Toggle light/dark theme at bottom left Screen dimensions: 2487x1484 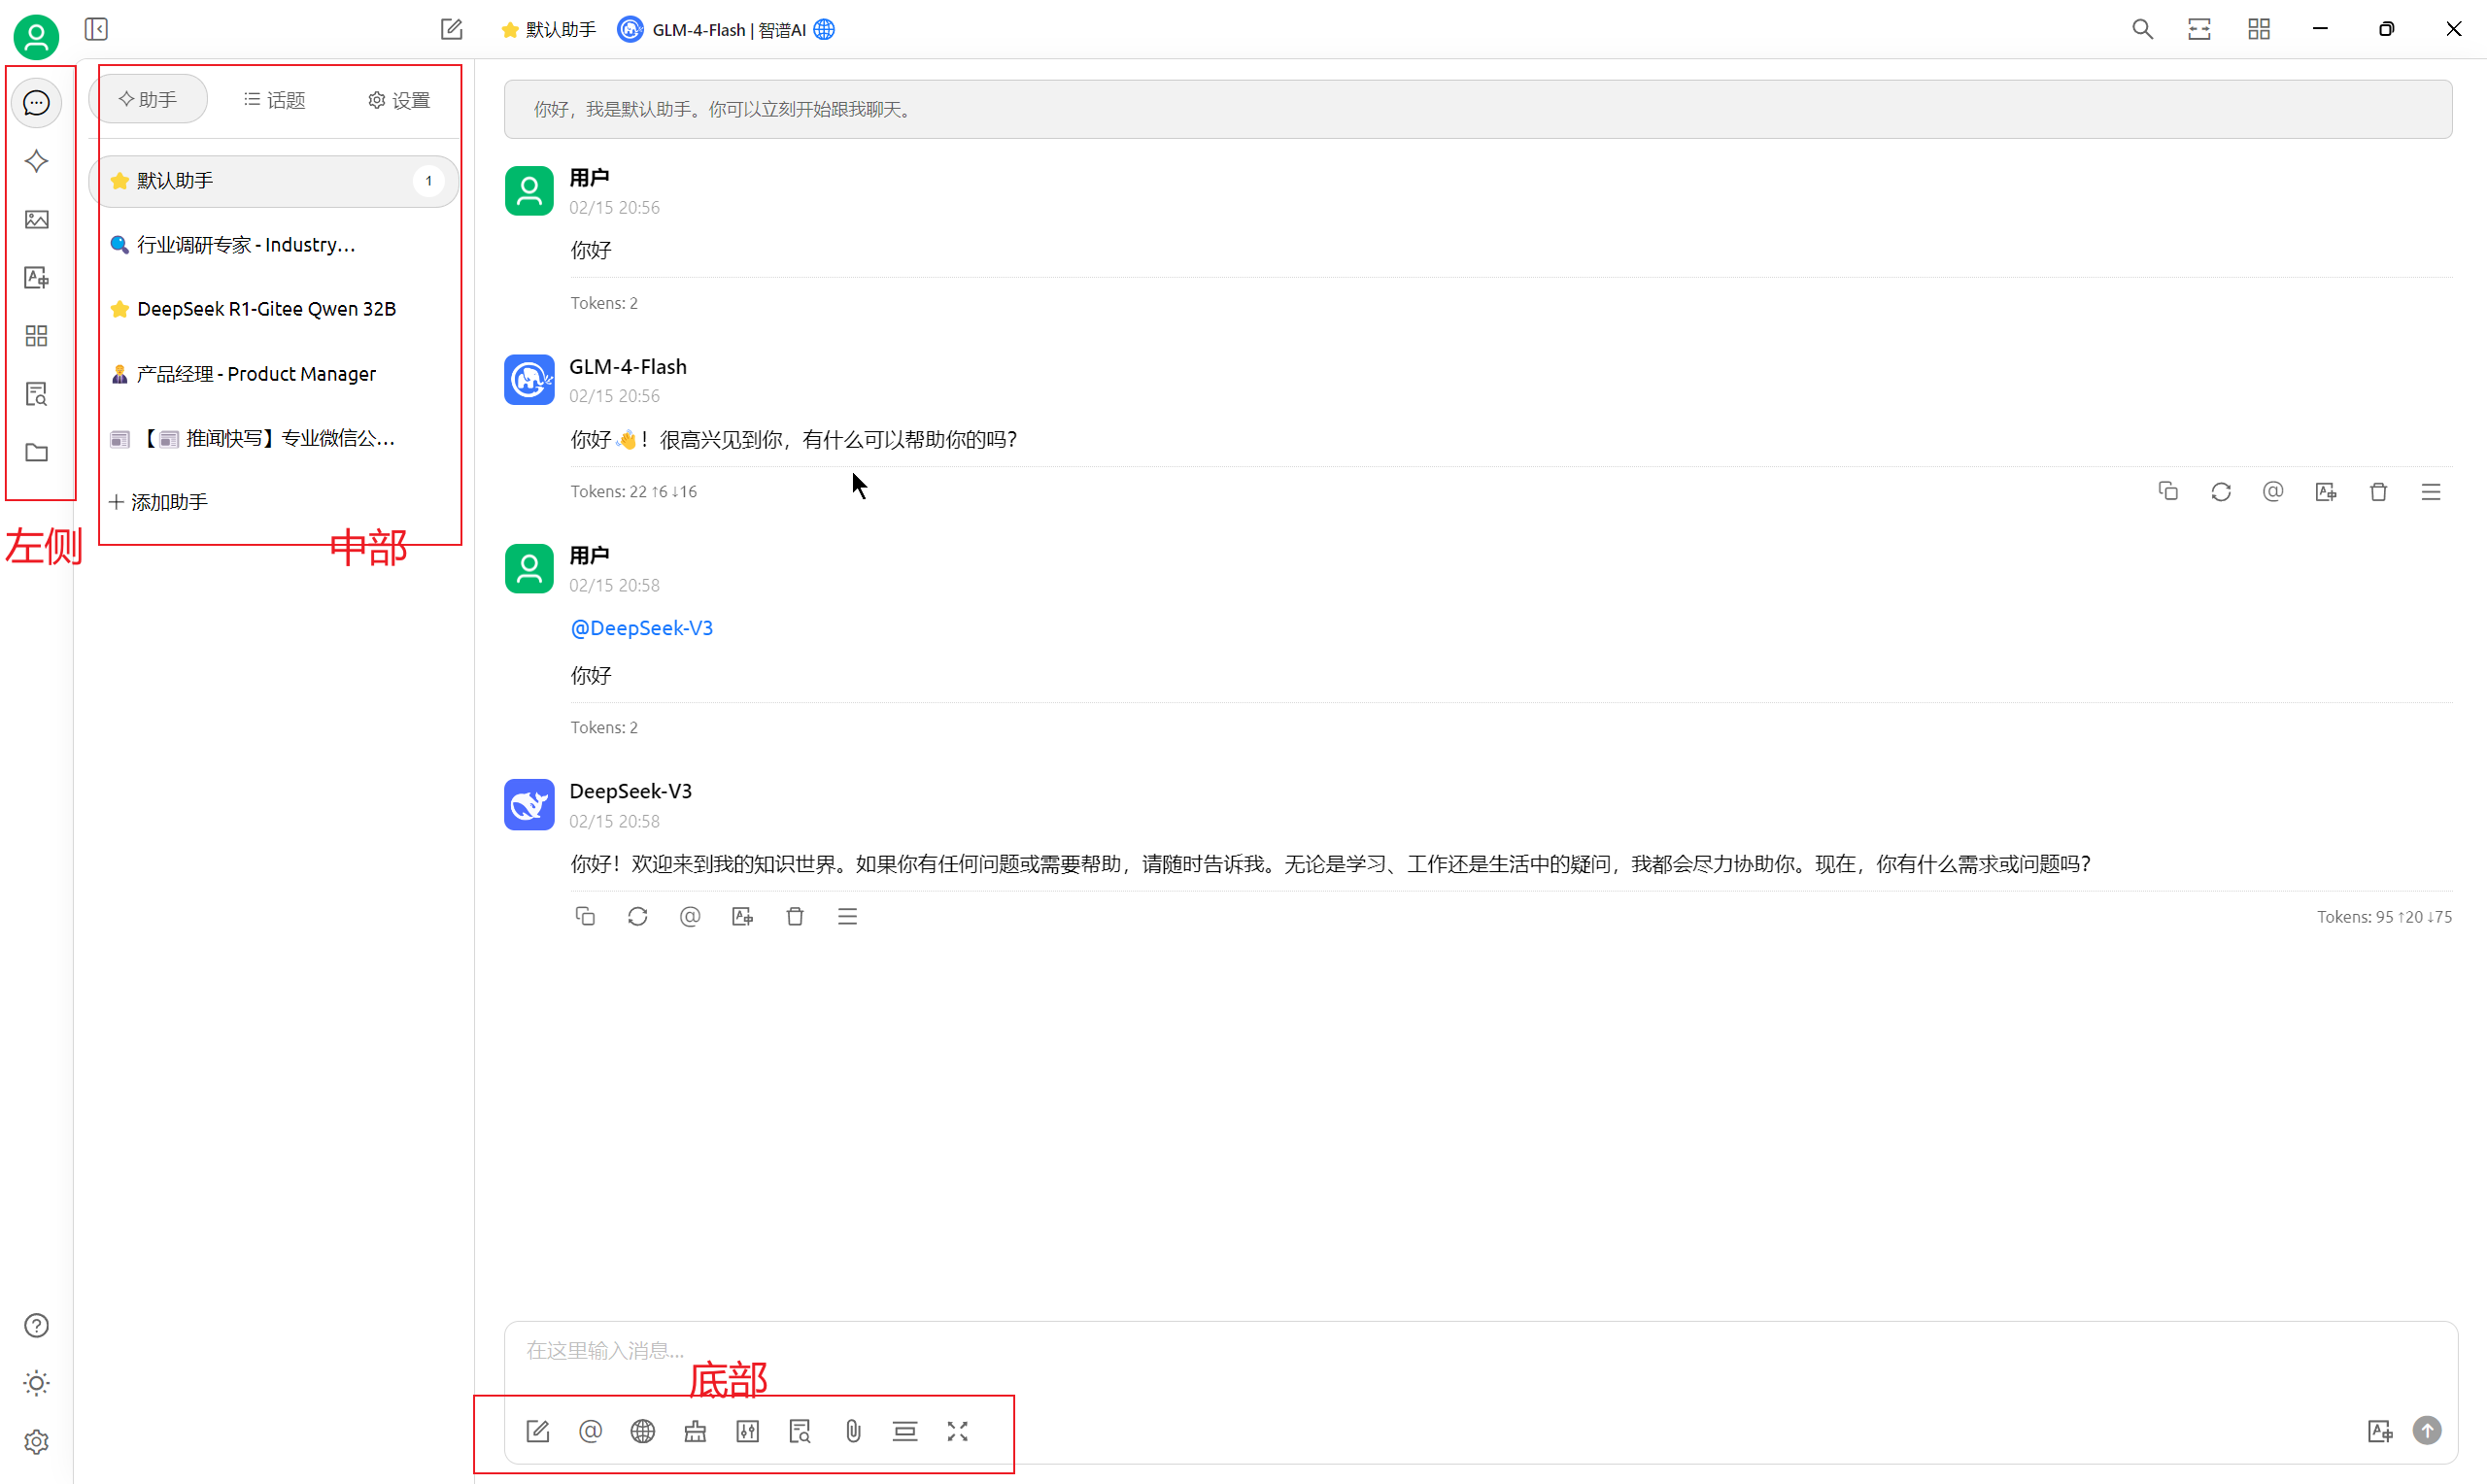36,1383
